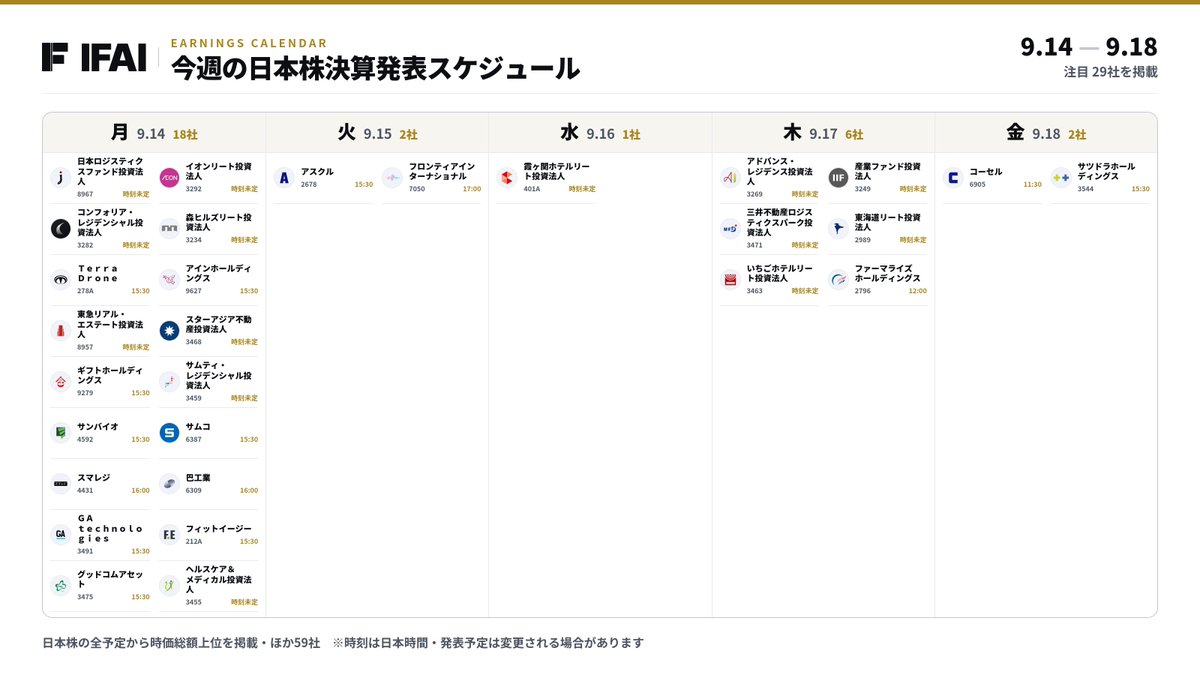Image resolution: width=1200 pixels, height=675 pixels.
Task: Click the 注目 29社を掲載 note
Action: [x=1111, y=72]
